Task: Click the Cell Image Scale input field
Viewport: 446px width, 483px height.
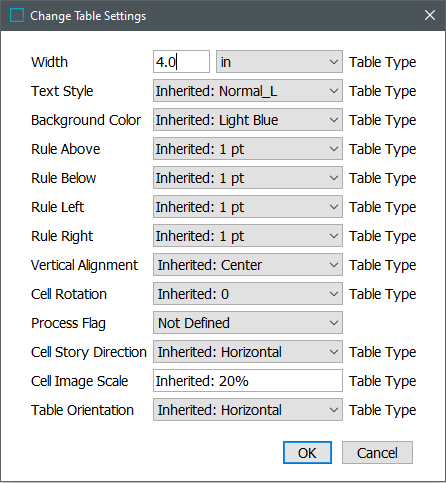Action: click(248, 381)
